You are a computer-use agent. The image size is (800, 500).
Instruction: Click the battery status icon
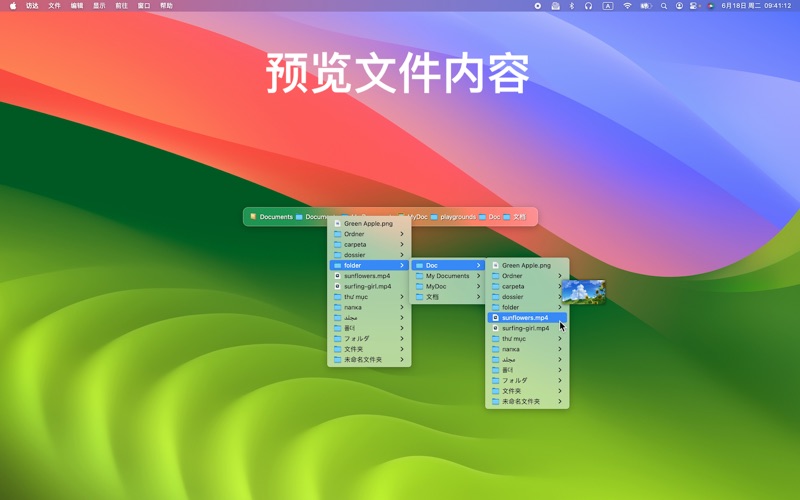pyautogui.click(x=646, y=6)
